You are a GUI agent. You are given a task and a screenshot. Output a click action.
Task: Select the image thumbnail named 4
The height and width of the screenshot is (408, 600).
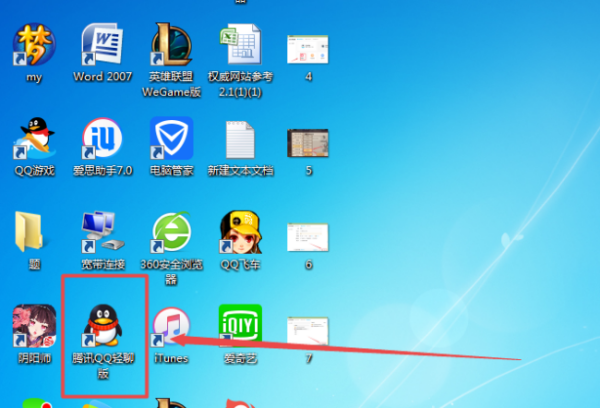coord(308,49)
